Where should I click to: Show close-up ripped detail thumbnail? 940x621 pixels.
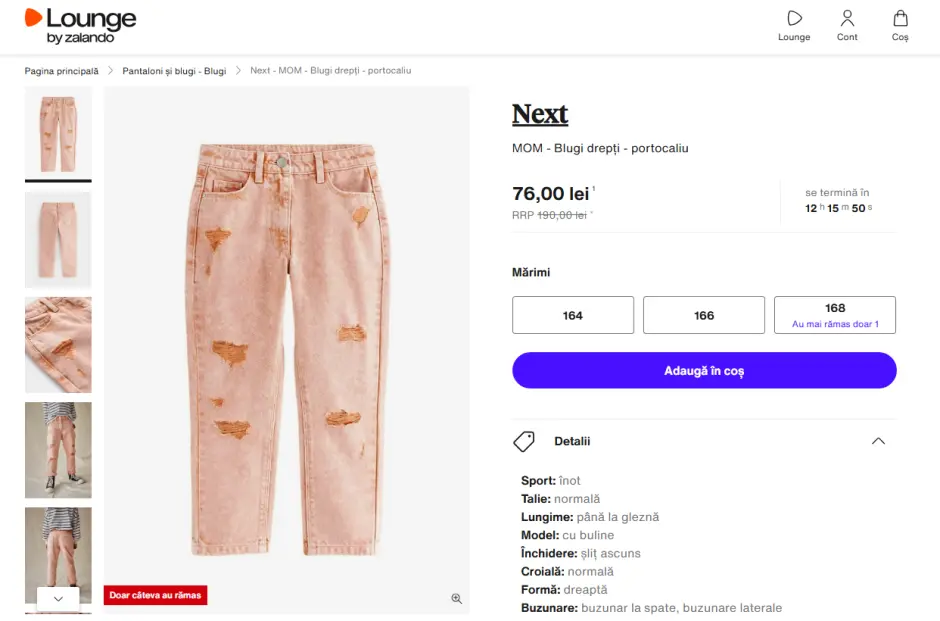[58, 345]
